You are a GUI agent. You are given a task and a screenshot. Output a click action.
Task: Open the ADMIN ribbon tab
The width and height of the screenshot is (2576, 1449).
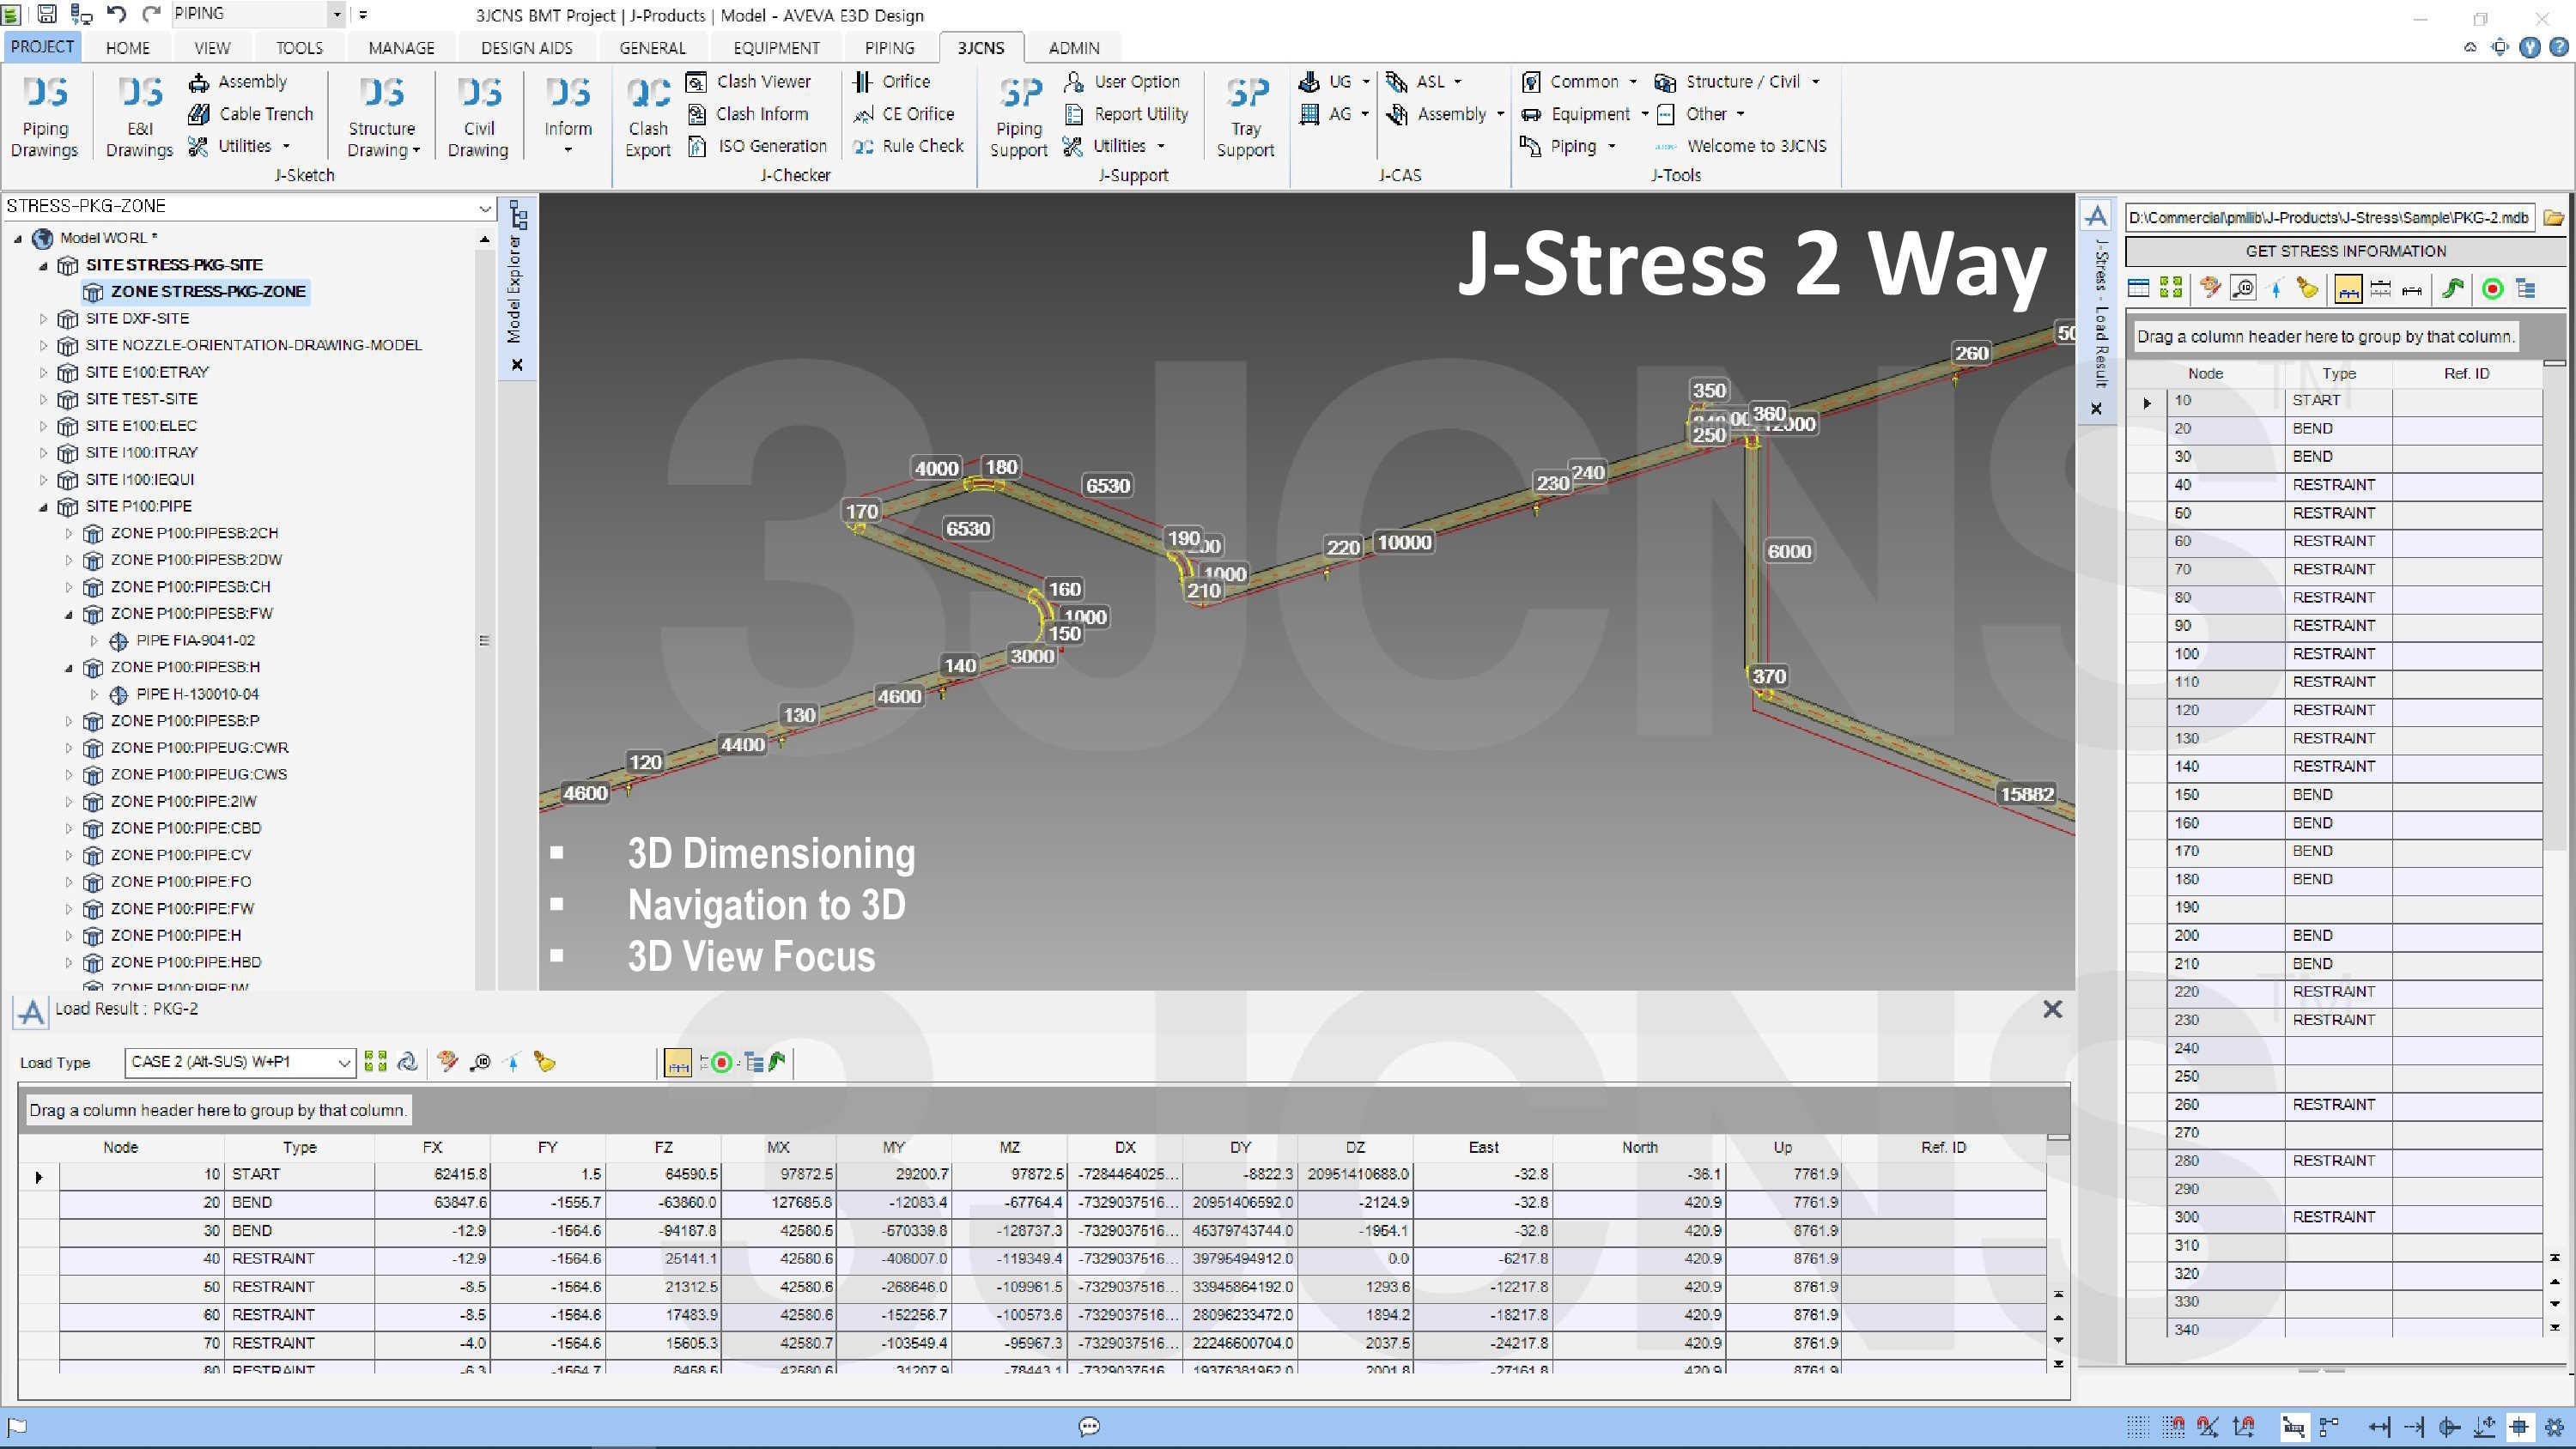(x=1074, y=48)
